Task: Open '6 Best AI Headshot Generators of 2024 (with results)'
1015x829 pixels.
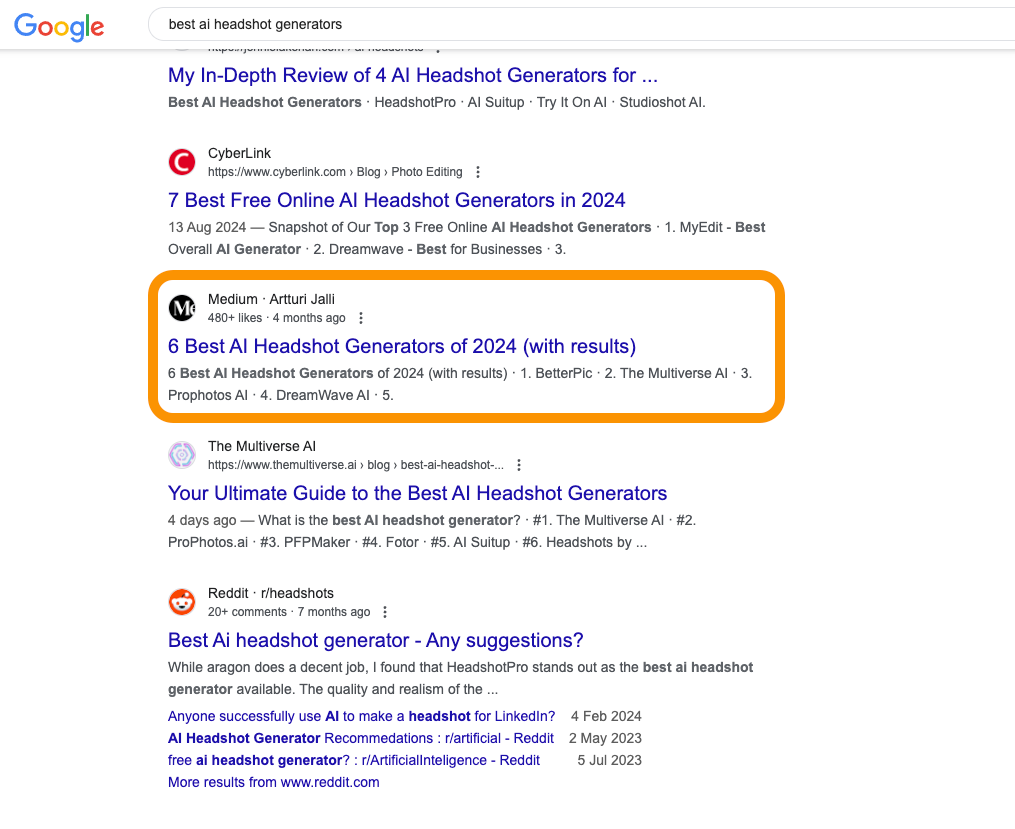Action: (402, 346)
